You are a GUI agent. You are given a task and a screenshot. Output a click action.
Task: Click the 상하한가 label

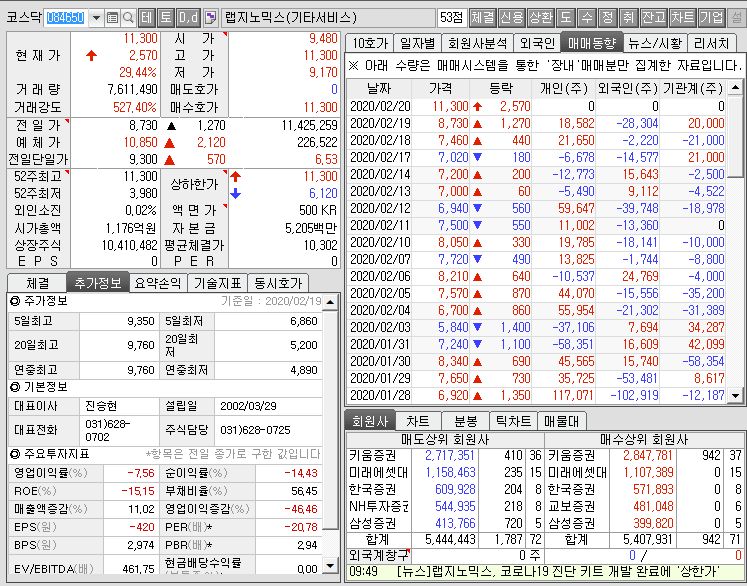click(194, 185)
